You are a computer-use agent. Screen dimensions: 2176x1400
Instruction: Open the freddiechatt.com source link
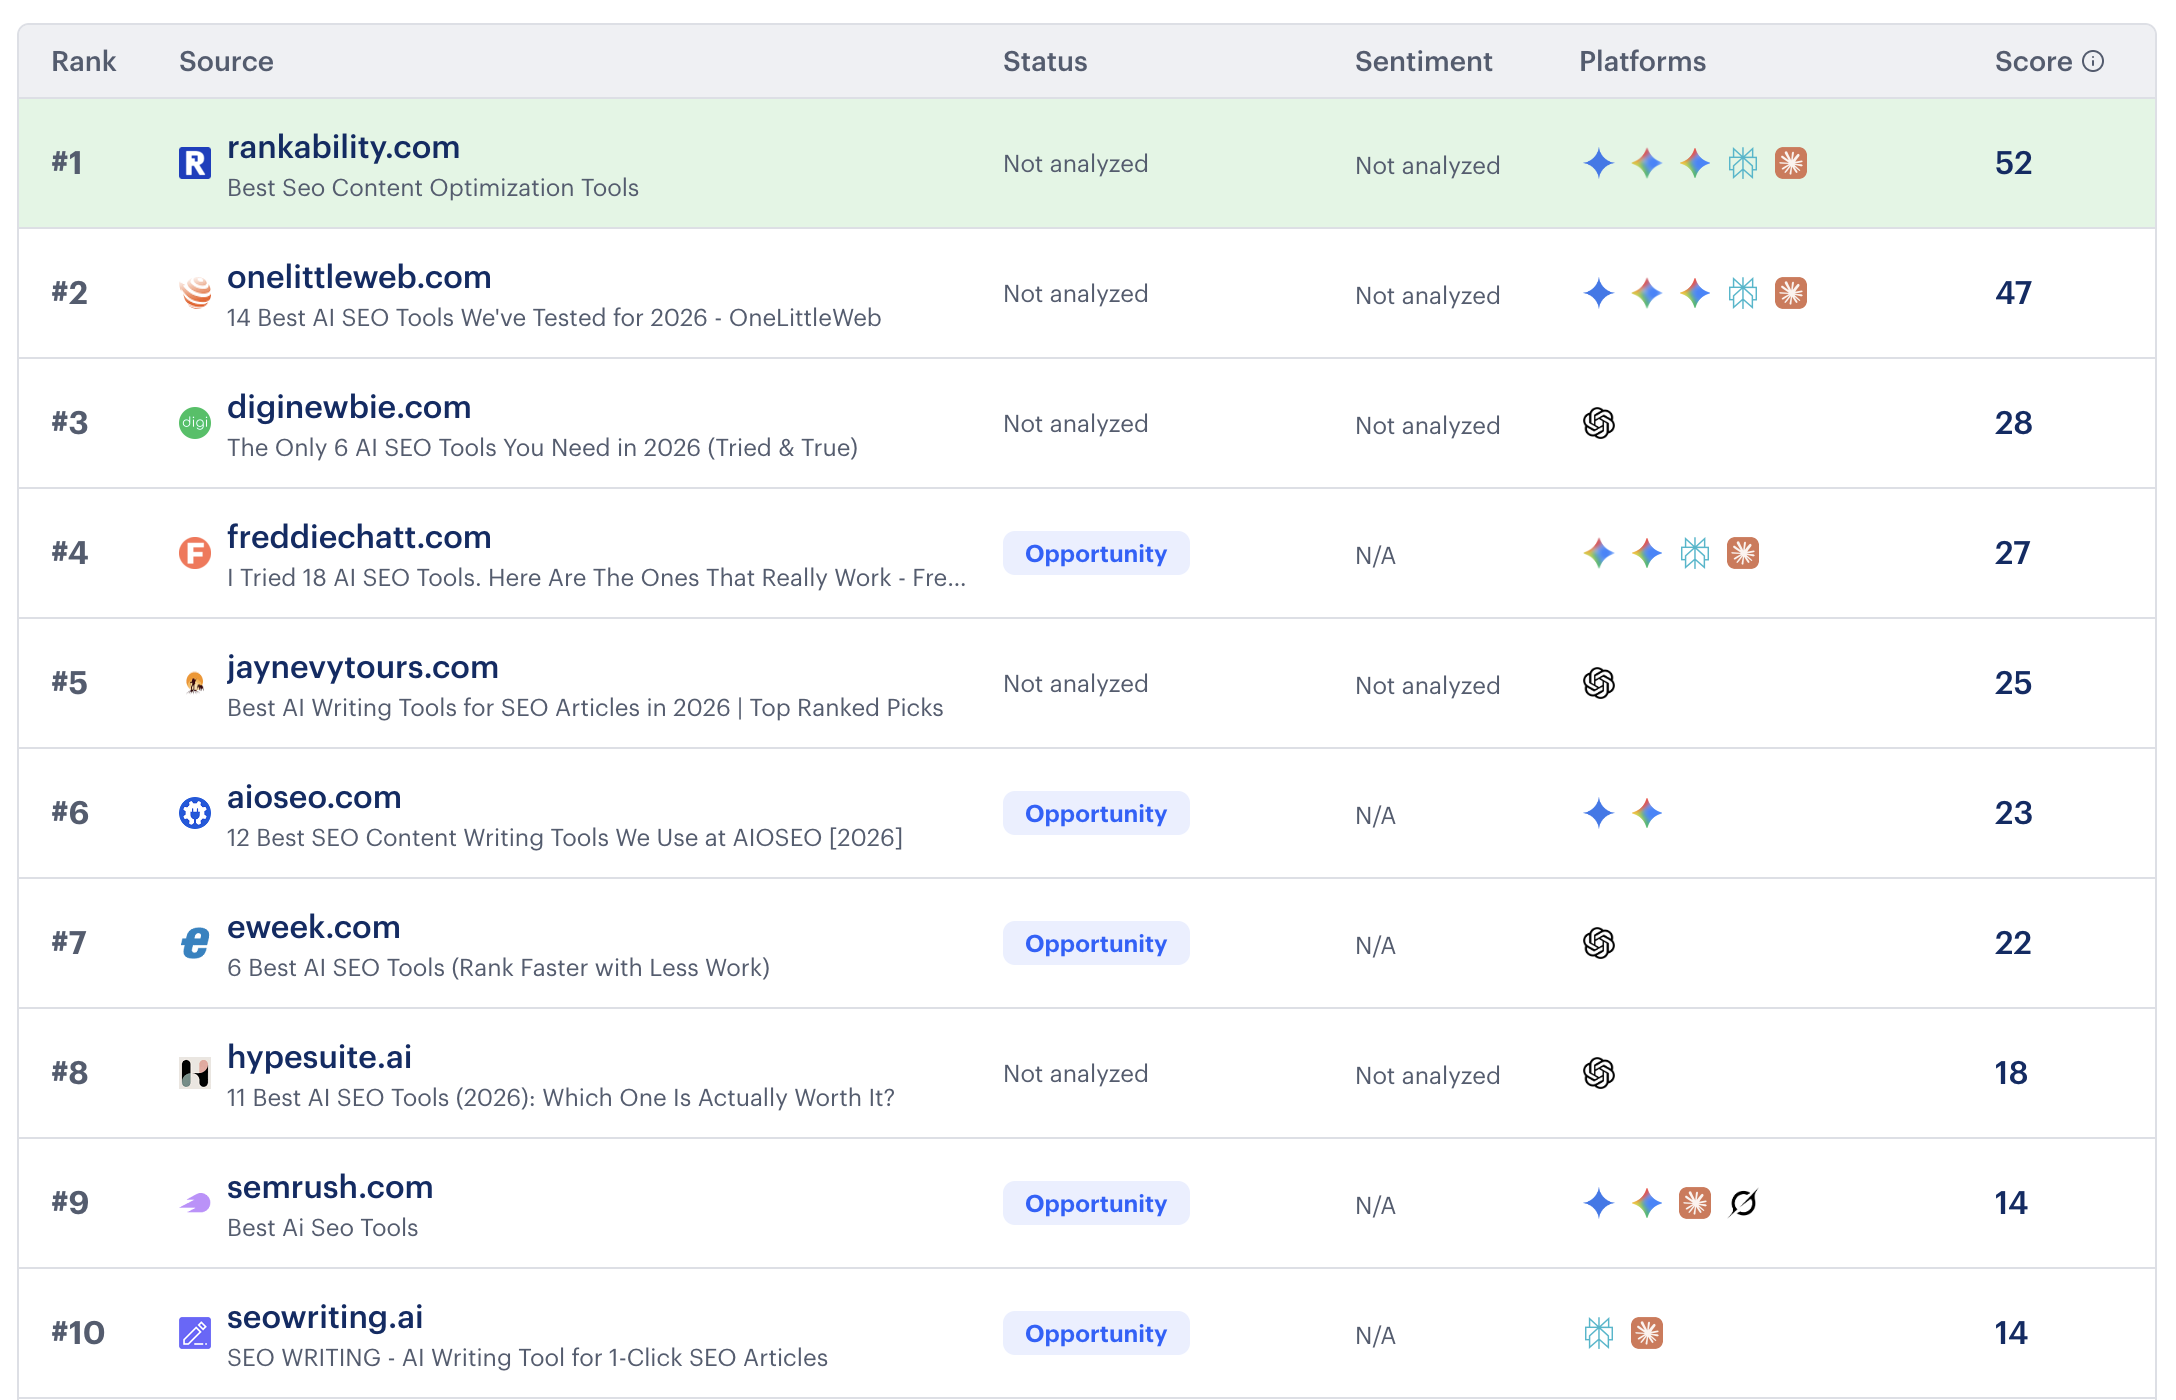click(x=359, y=537)
